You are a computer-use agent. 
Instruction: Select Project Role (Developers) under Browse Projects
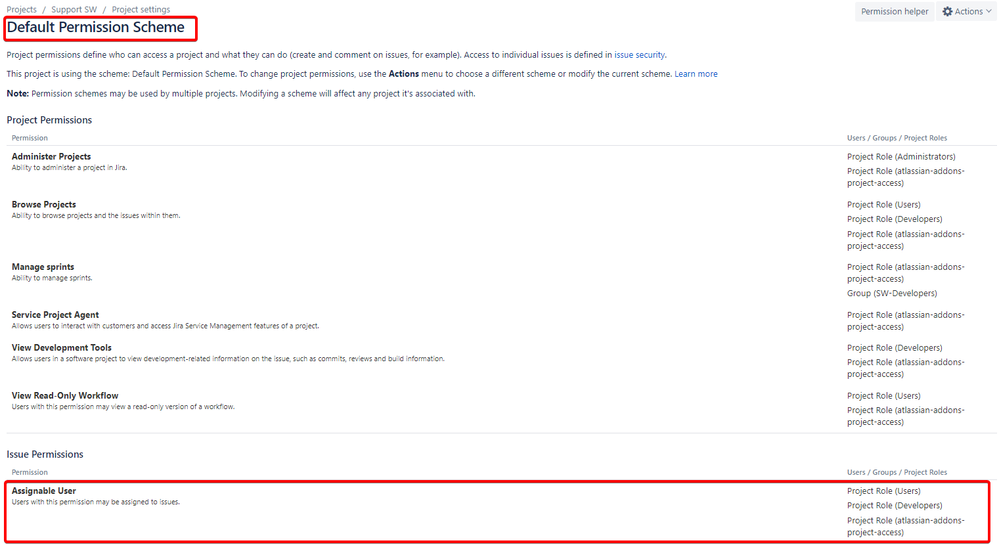click(x=895, y=219)
